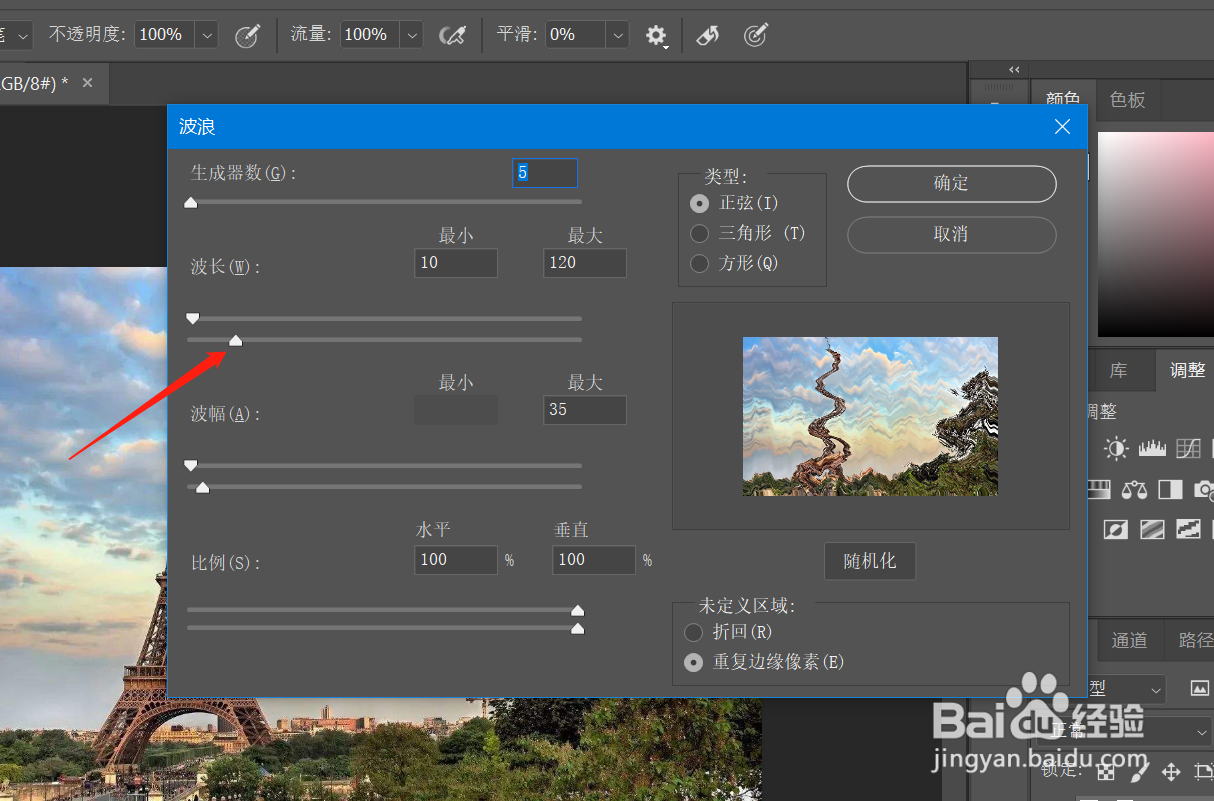Switch to the 色板 panel tab
Image resolution: width=1214 pixels, height=801 pixels.
click(1127, 99)
